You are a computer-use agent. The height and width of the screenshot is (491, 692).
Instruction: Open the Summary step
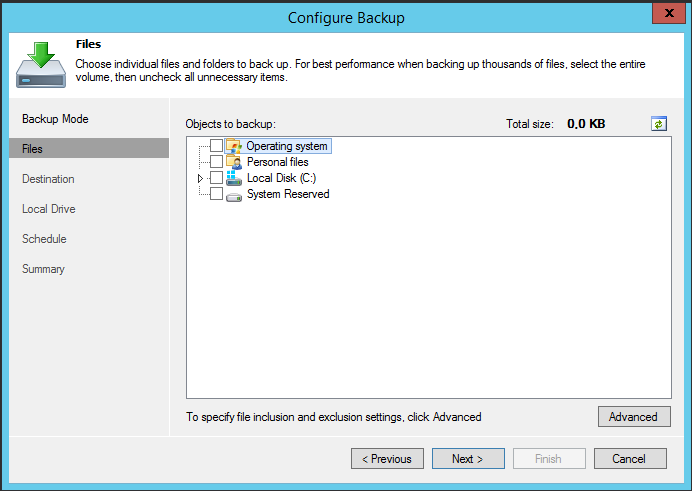click(x=43, y=269)
